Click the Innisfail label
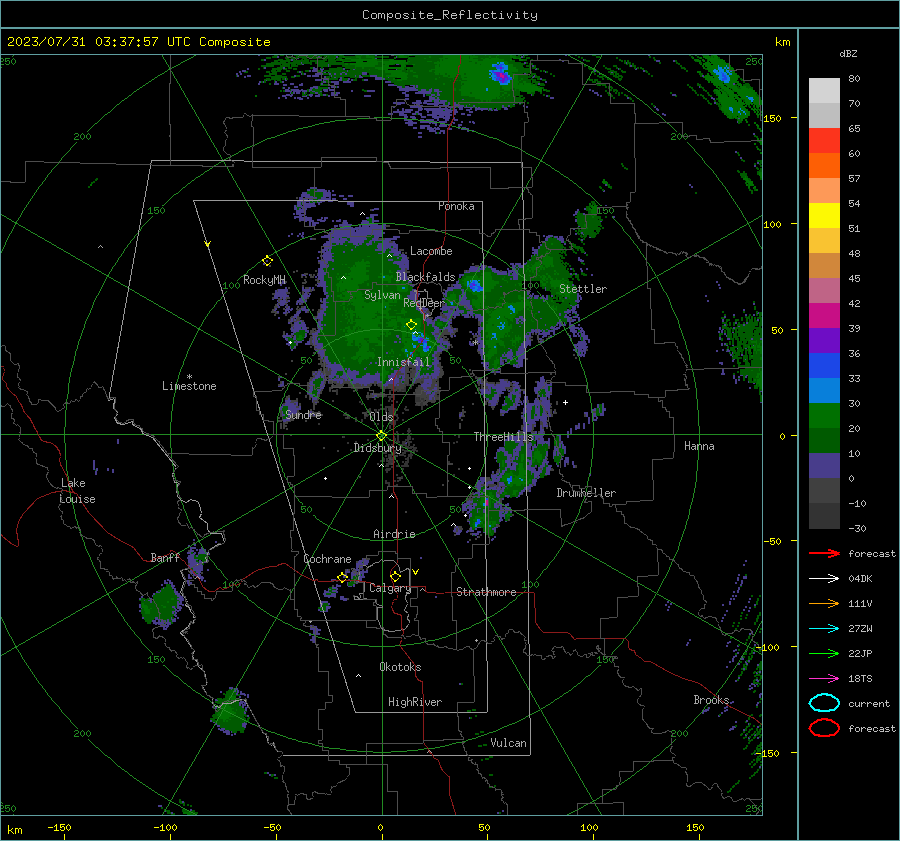Viewport: 900px width, 841px height. click(403, 362)
